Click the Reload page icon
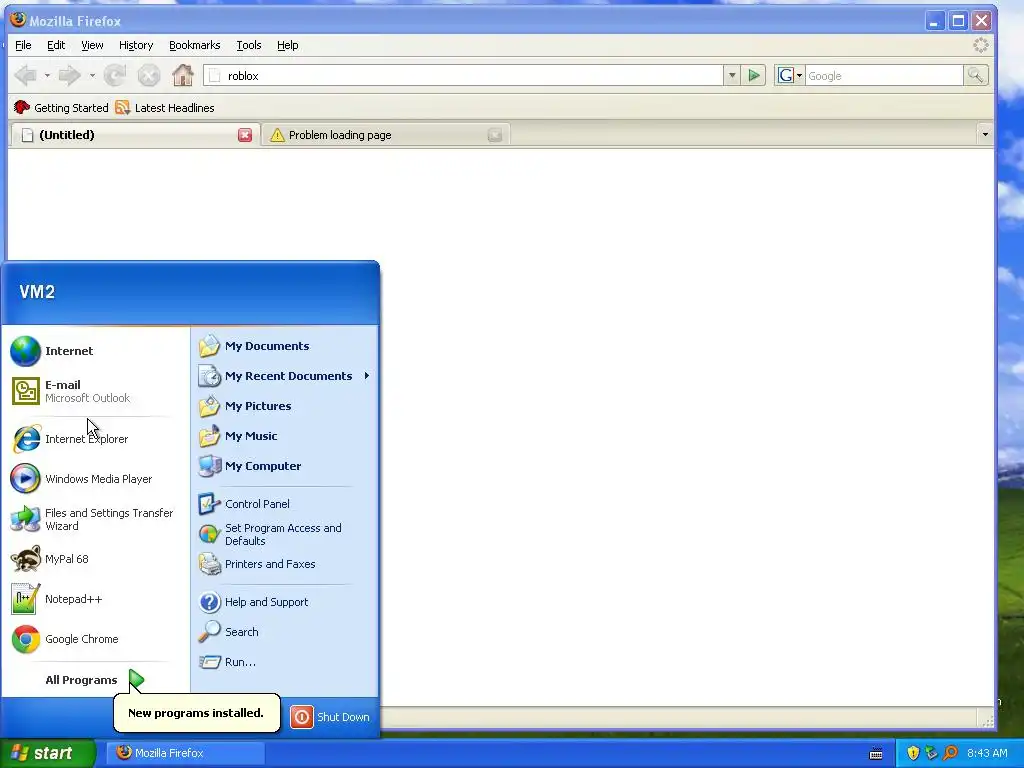The height and width of the screenshot is (768, 1024). [115, 76]
